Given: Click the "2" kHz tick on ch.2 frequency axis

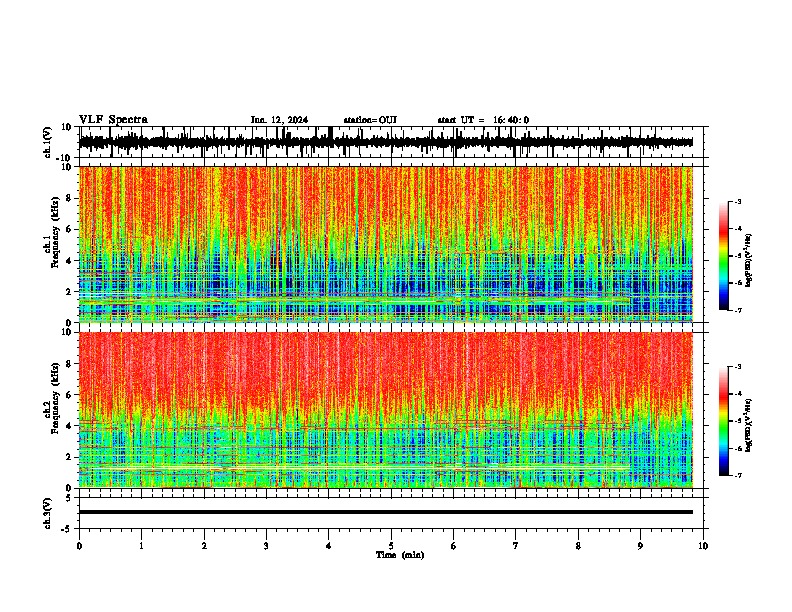Looking at the screenshot, I should [x=70, y=457].
